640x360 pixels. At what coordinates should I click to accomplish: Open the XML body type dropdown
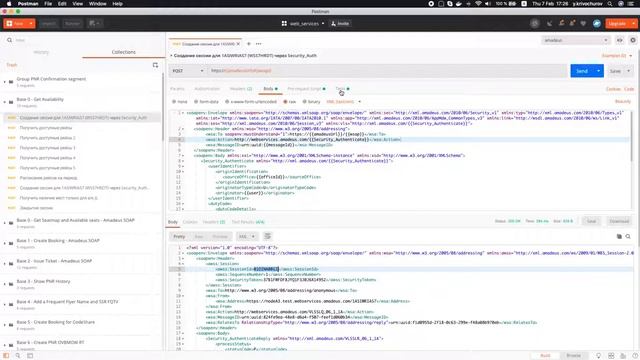[344, 102]
